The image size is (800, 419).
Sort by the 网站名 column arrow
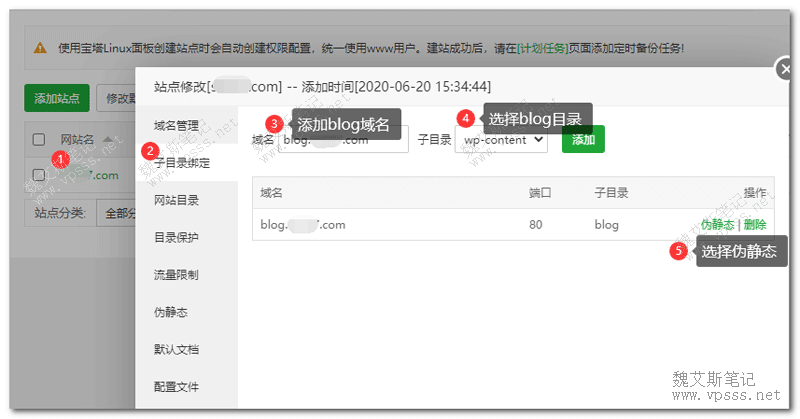pos(108,139)
